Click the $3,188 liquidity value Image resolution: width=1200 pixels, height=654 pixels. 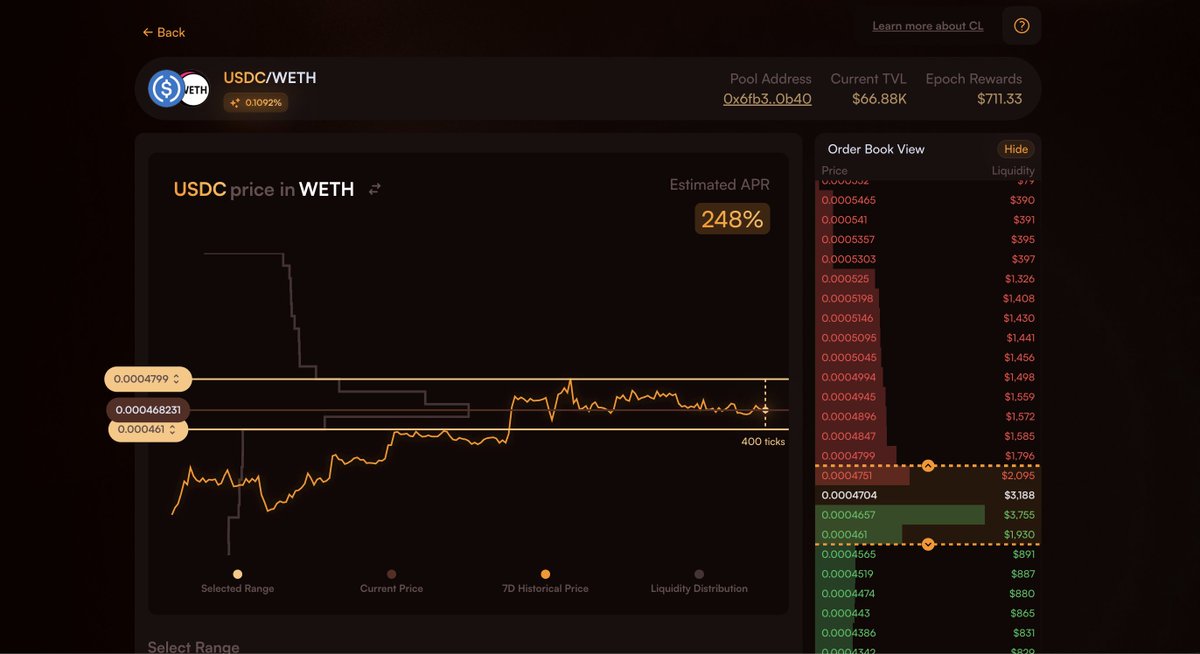[x=1020, y=495]
